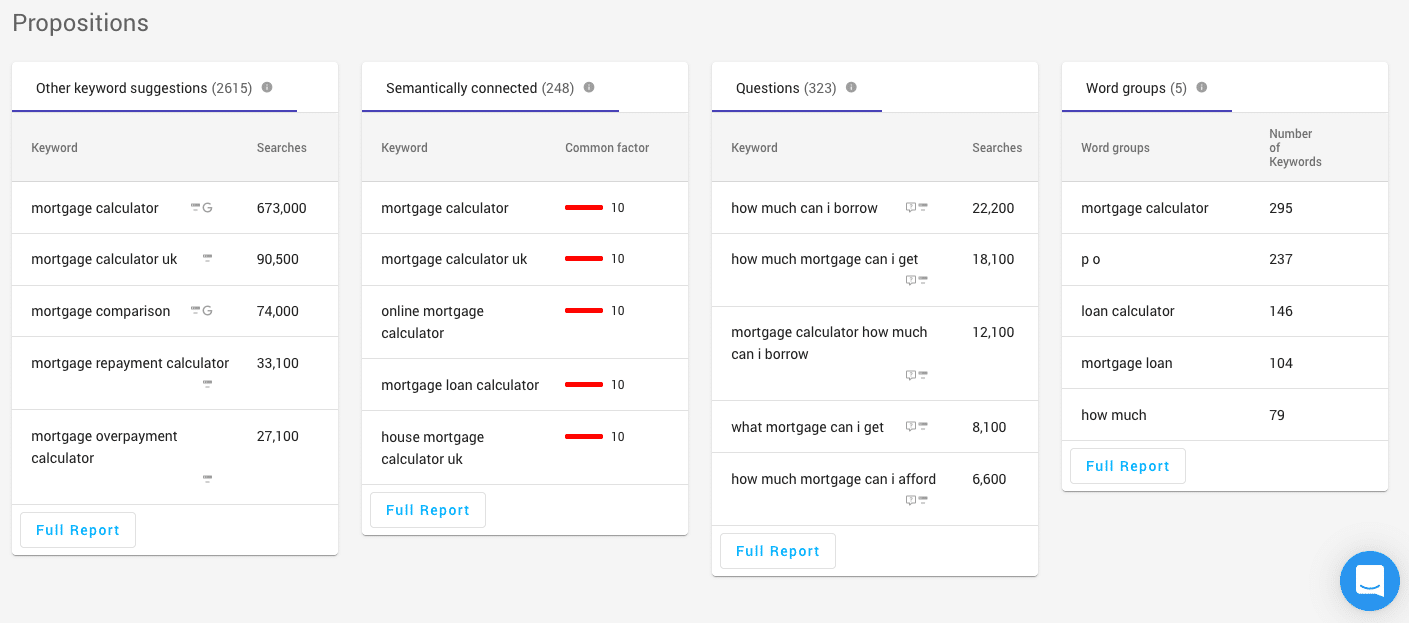Click the 22,200 searches value
This screenshot has width=1409, height=623.
993,208
